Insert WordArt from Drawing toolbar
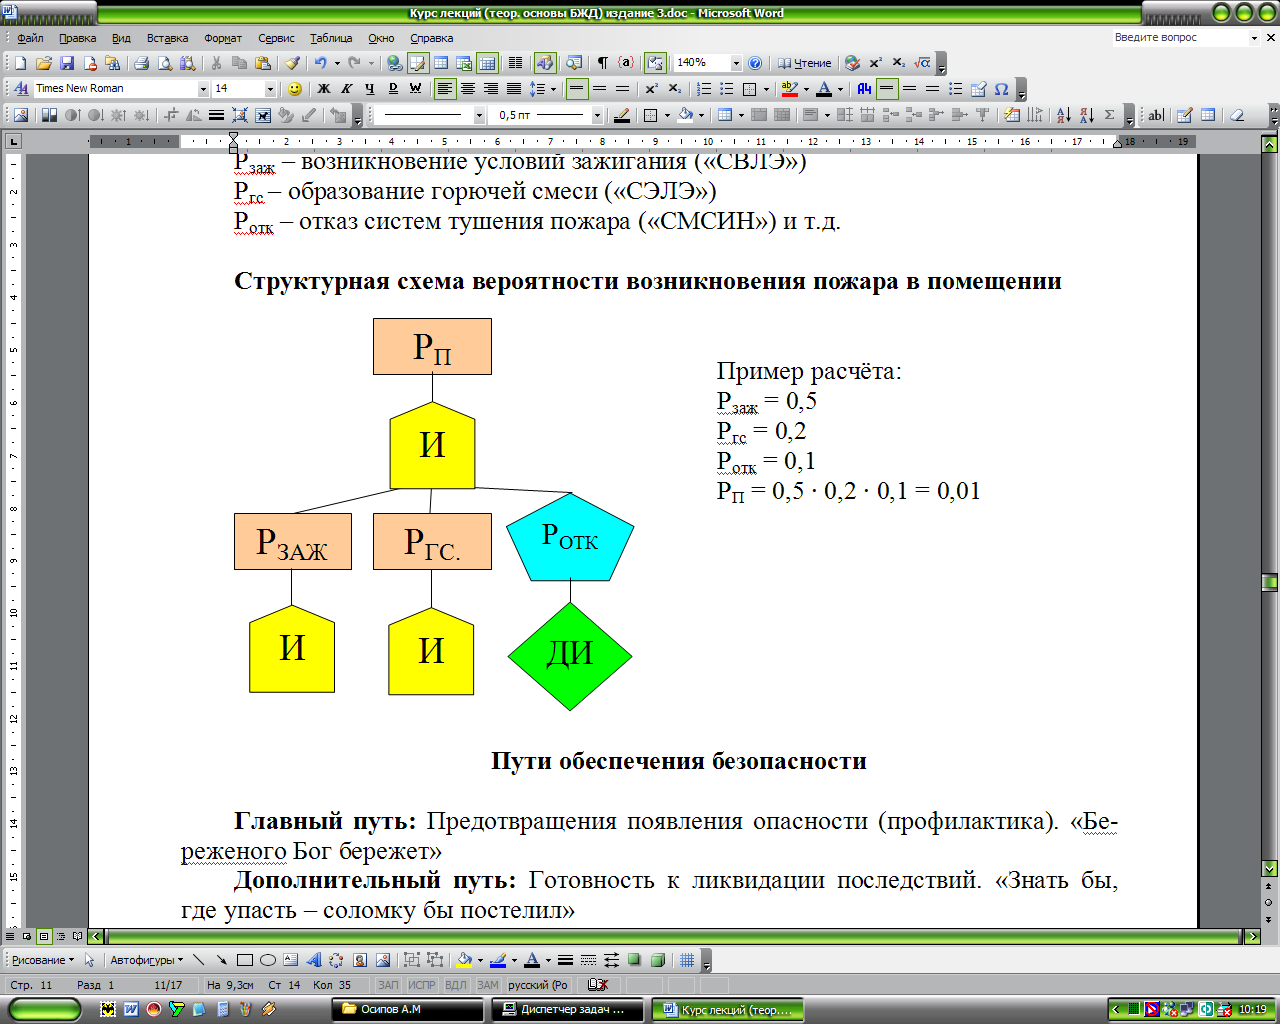1280x1024 pixels. pyautogui.click(x=313, y=960)
